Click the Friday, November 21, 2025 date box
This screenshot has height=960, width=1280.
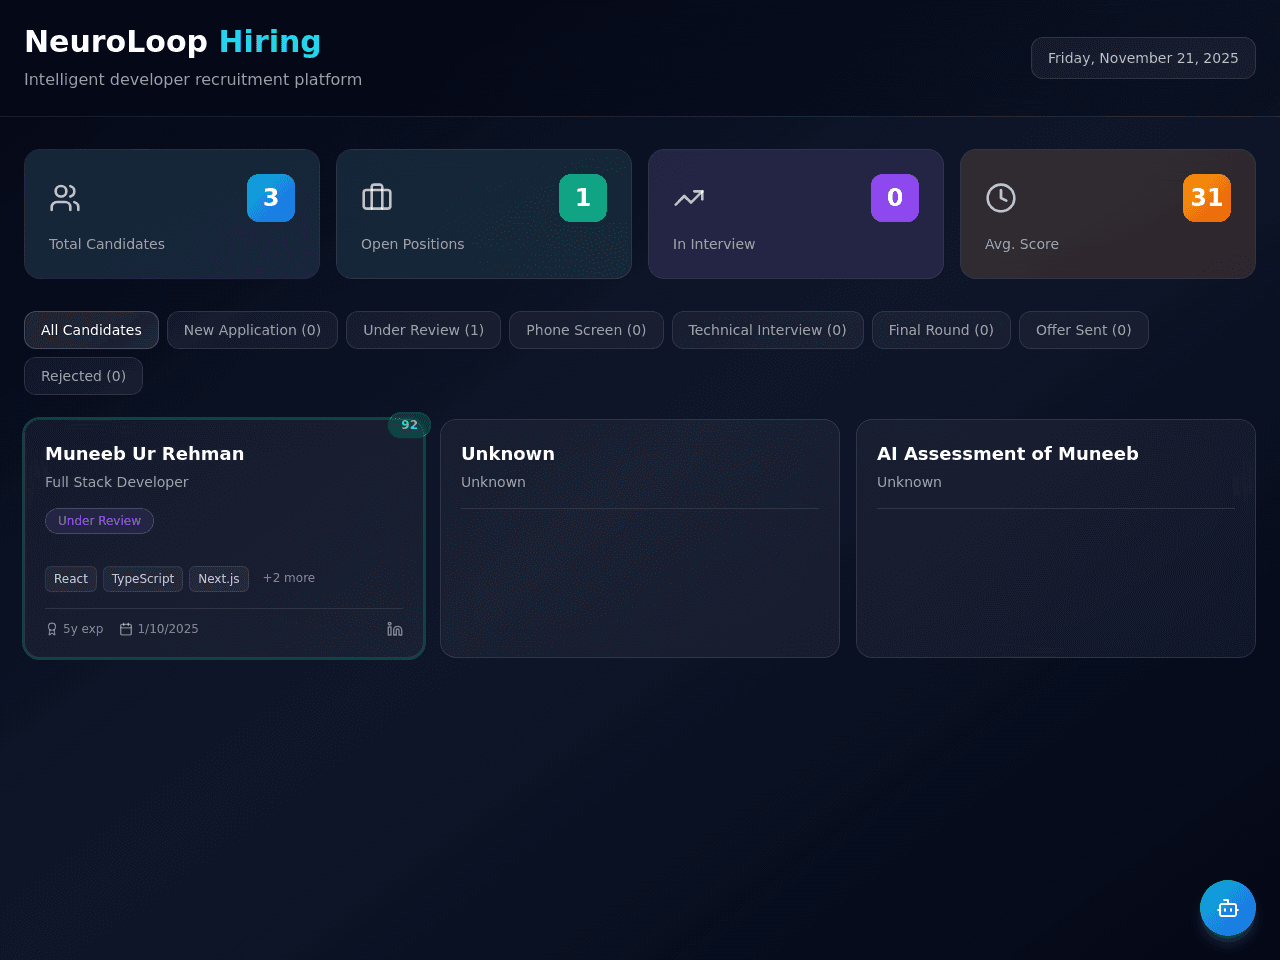(1143, 58)
